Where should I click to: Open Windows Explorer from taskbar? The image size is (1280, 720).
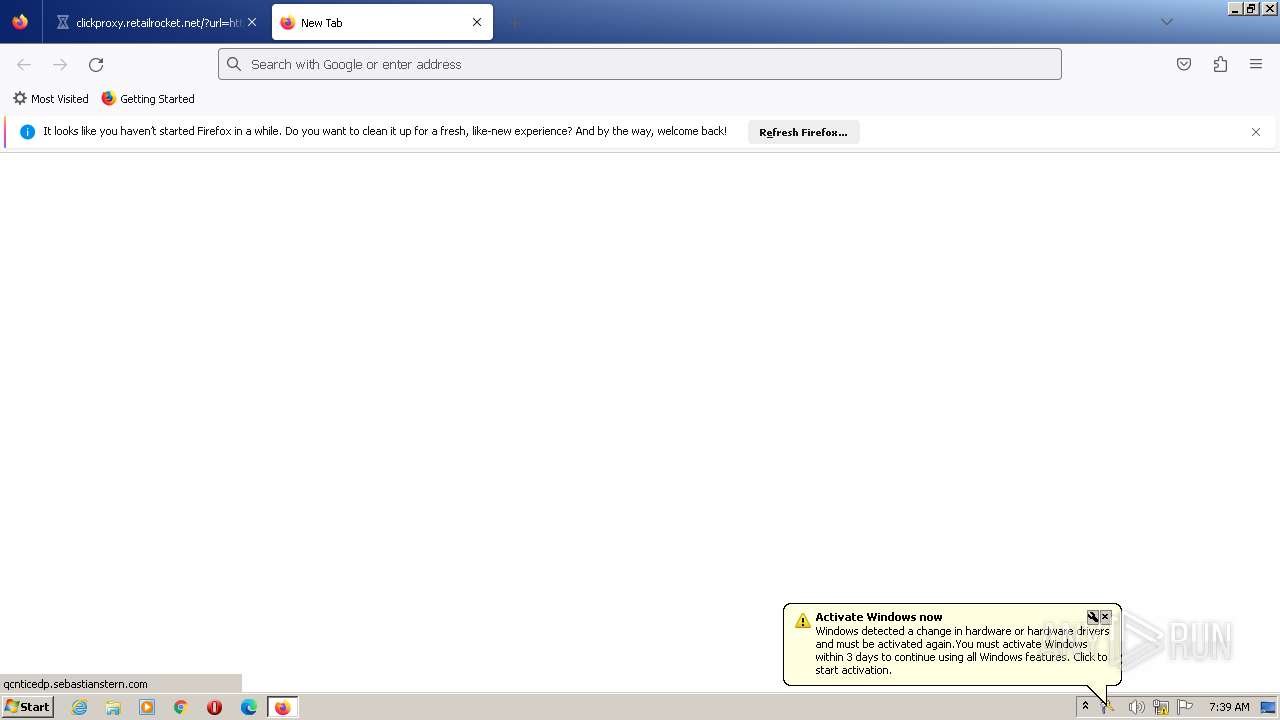coord(113,707)
